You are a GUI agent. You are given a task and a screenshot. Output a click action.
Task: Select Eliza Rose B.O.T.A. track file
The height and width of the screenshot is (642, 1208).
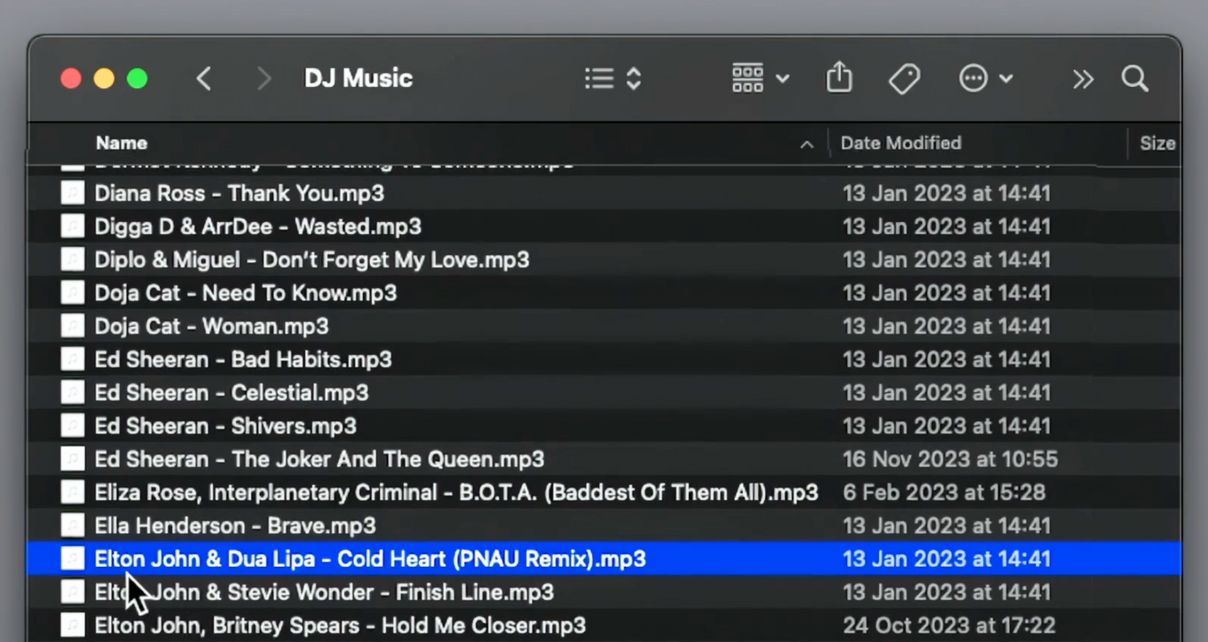coord(456,492)
